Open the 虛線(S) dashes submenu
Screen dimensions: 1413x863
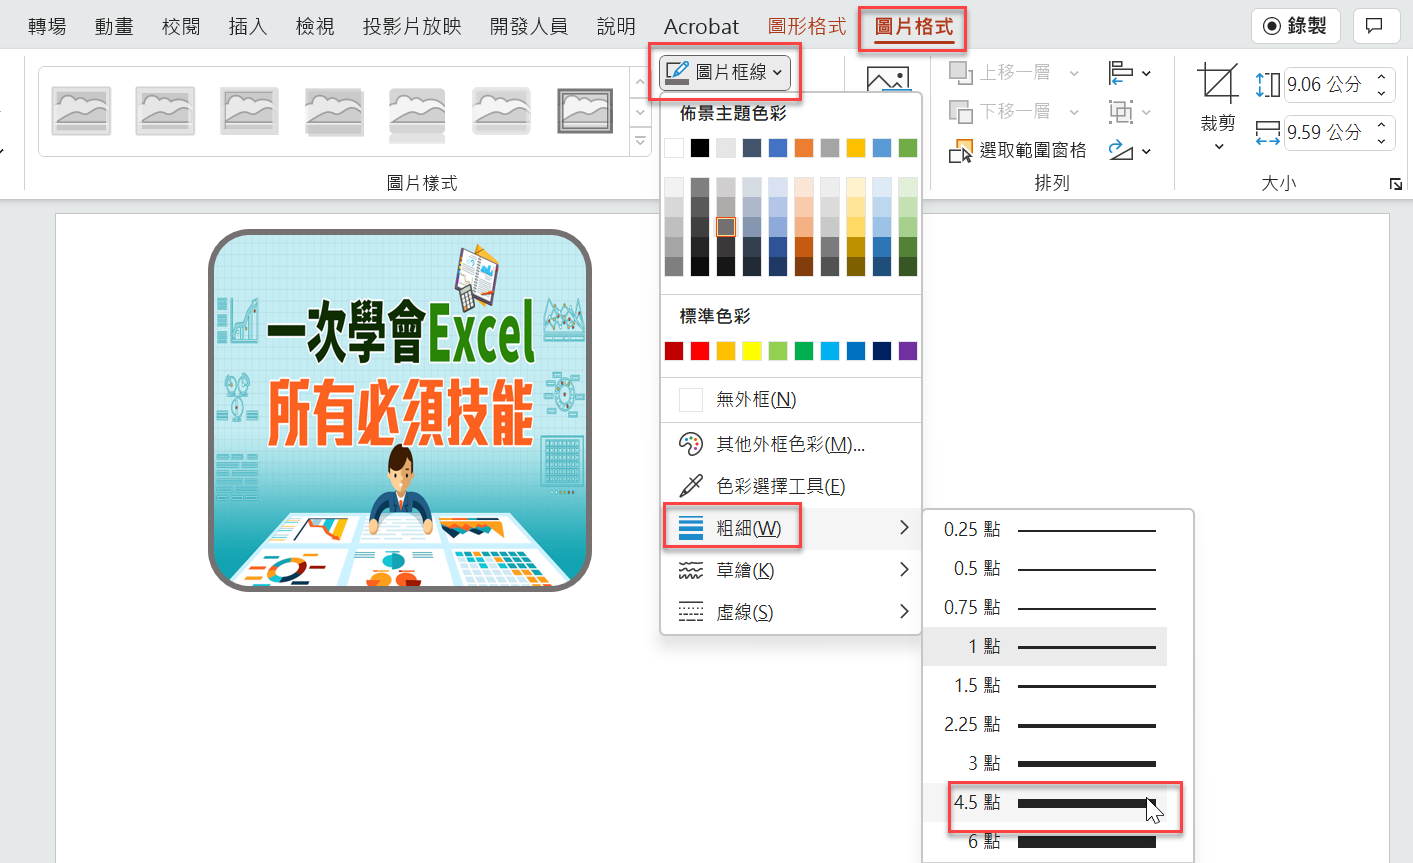tap(790, 612)
